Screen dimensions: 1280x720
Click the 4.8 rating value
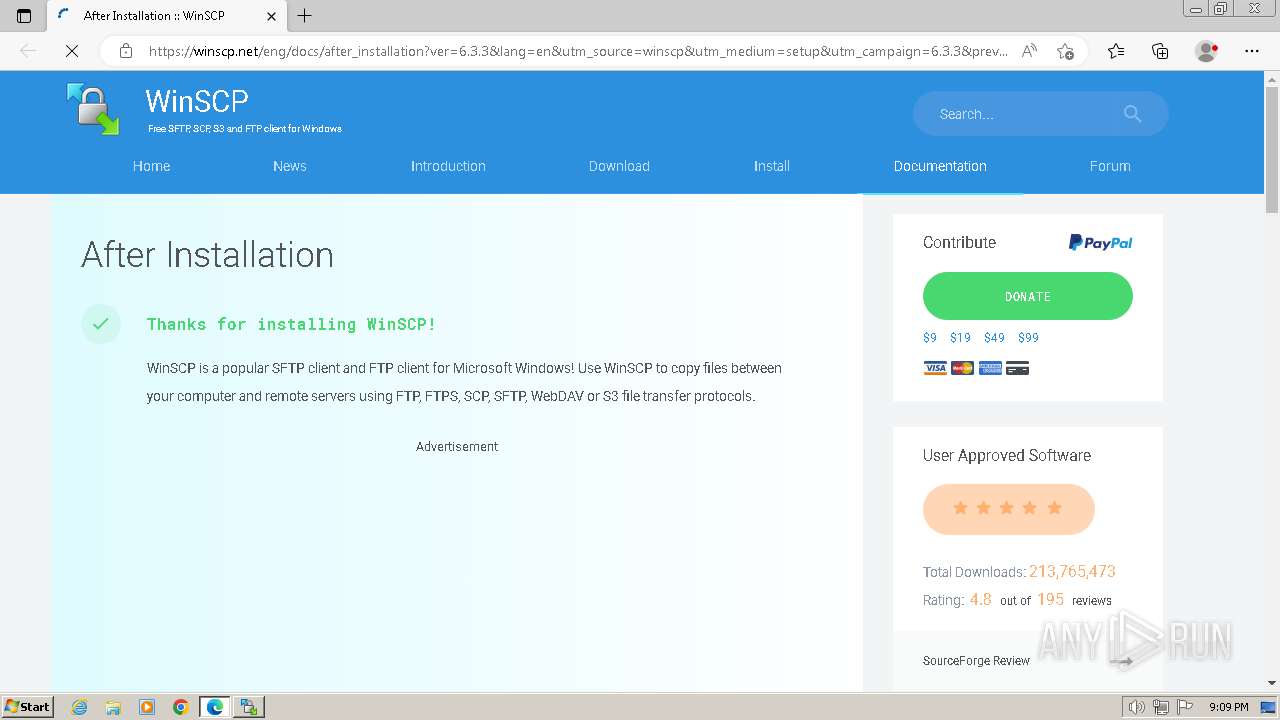(980, 599)
